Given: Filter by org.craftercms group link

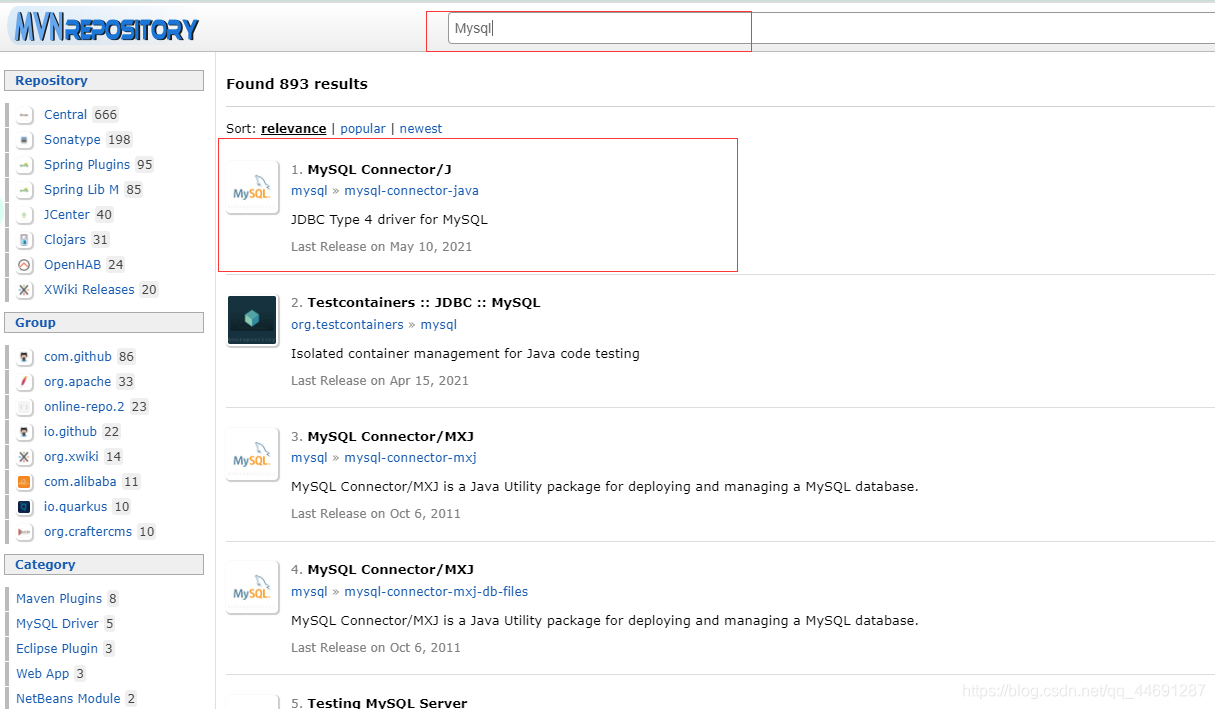Looking at the screenshot, I should (88, 532).
